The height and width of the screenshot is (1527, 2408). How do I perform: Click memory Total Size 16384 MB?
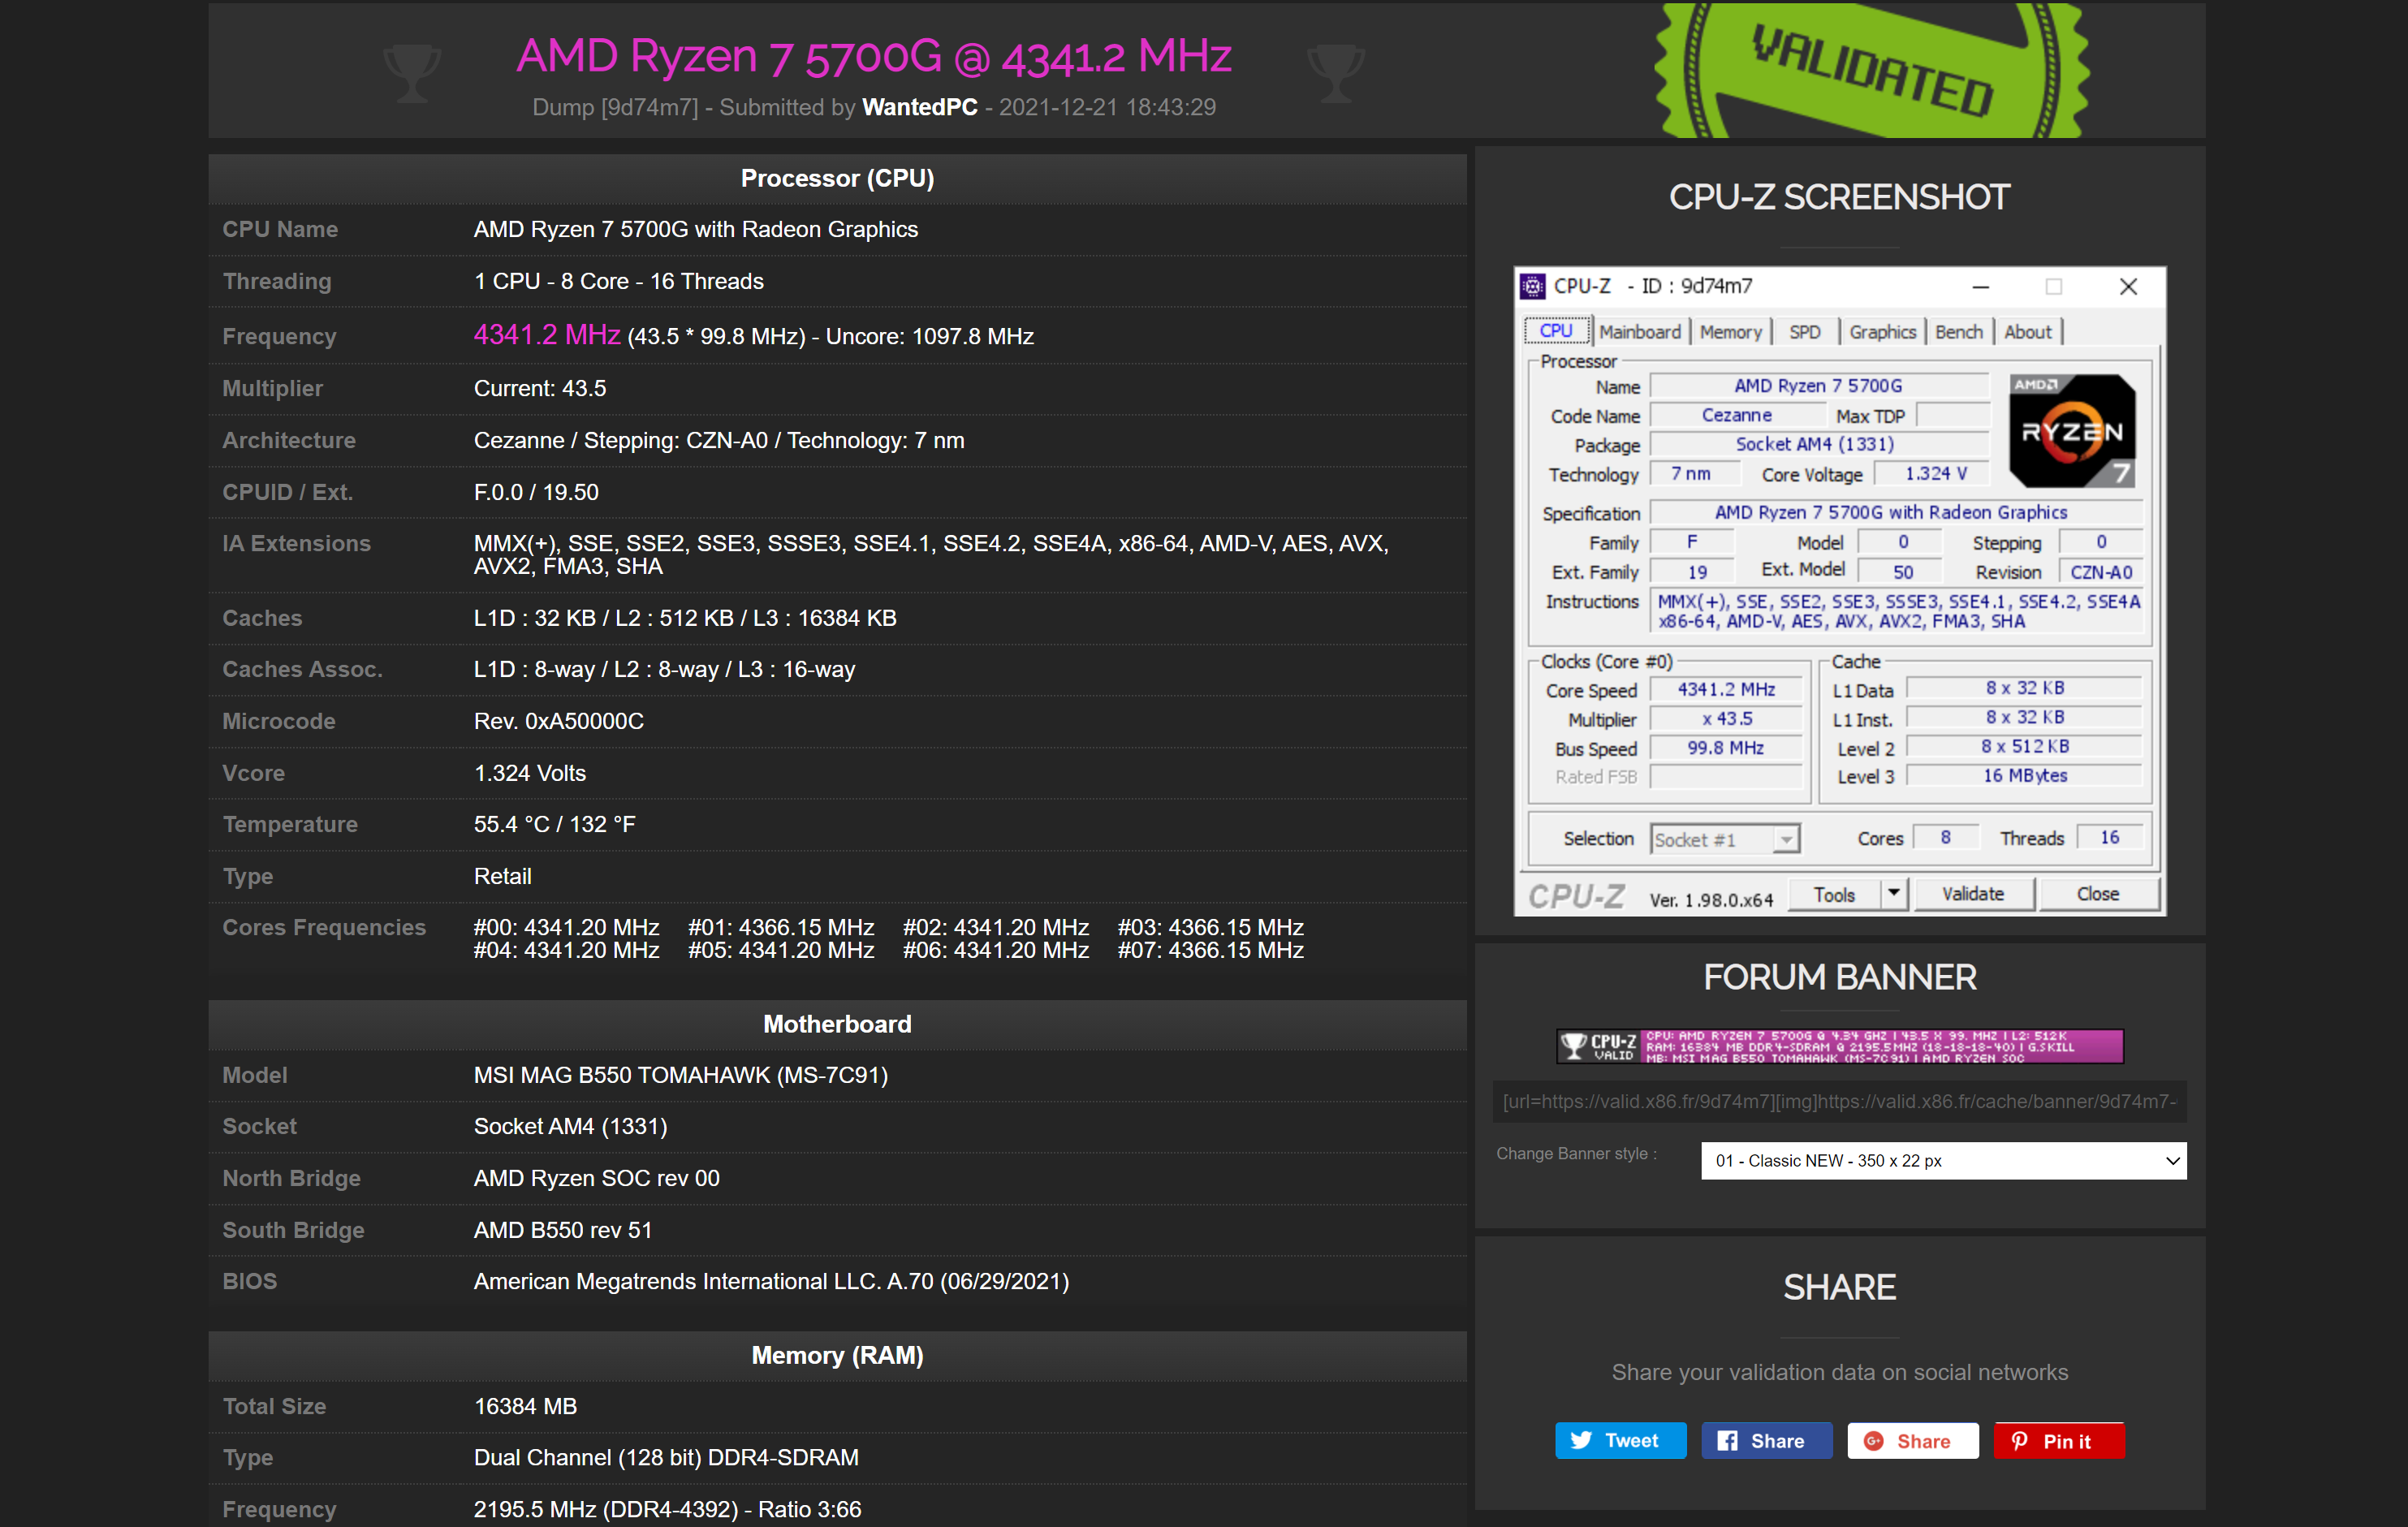(x=525, y=1407)
